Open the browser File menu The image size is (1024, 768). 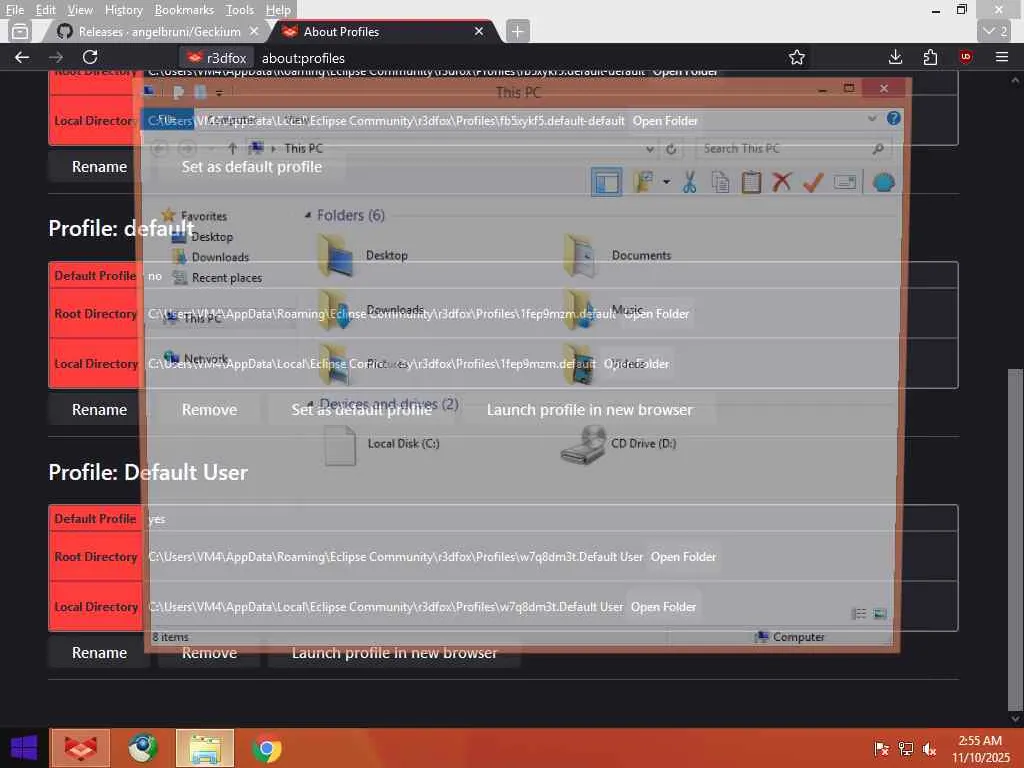[14, 10]
